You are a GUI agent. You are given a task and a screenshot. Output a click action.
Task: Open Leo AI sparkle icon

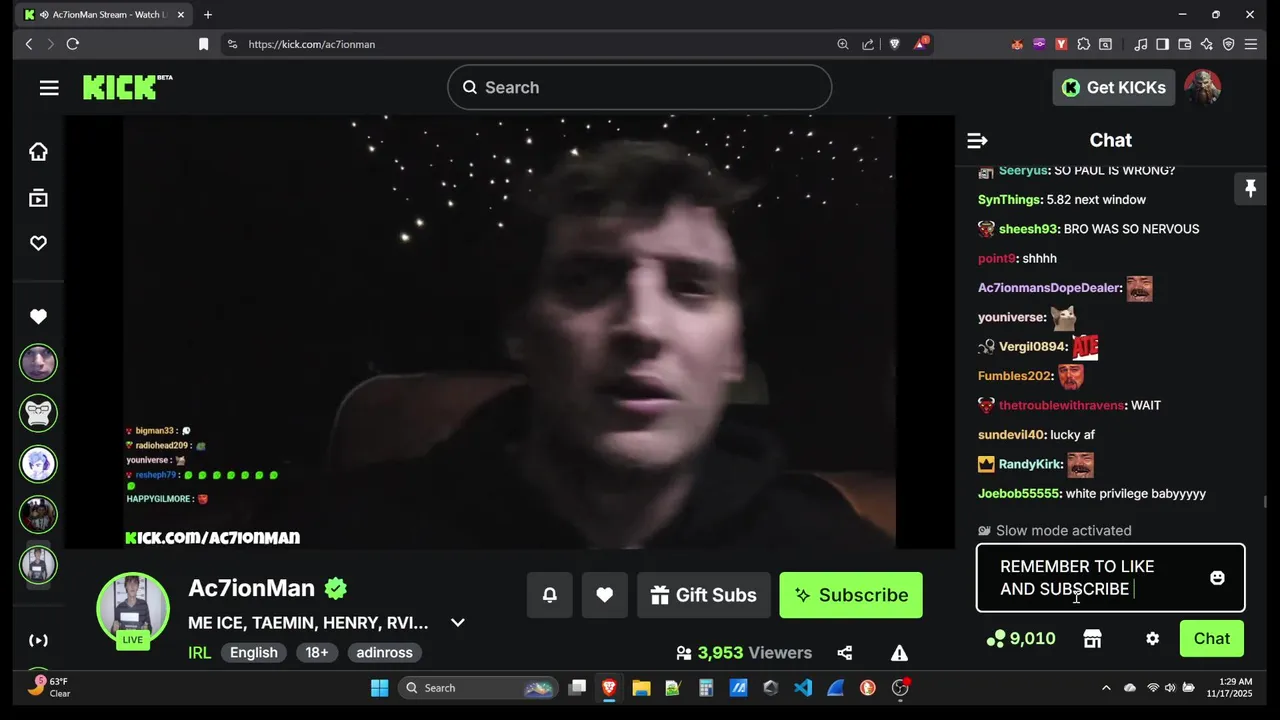[1207, 44]
